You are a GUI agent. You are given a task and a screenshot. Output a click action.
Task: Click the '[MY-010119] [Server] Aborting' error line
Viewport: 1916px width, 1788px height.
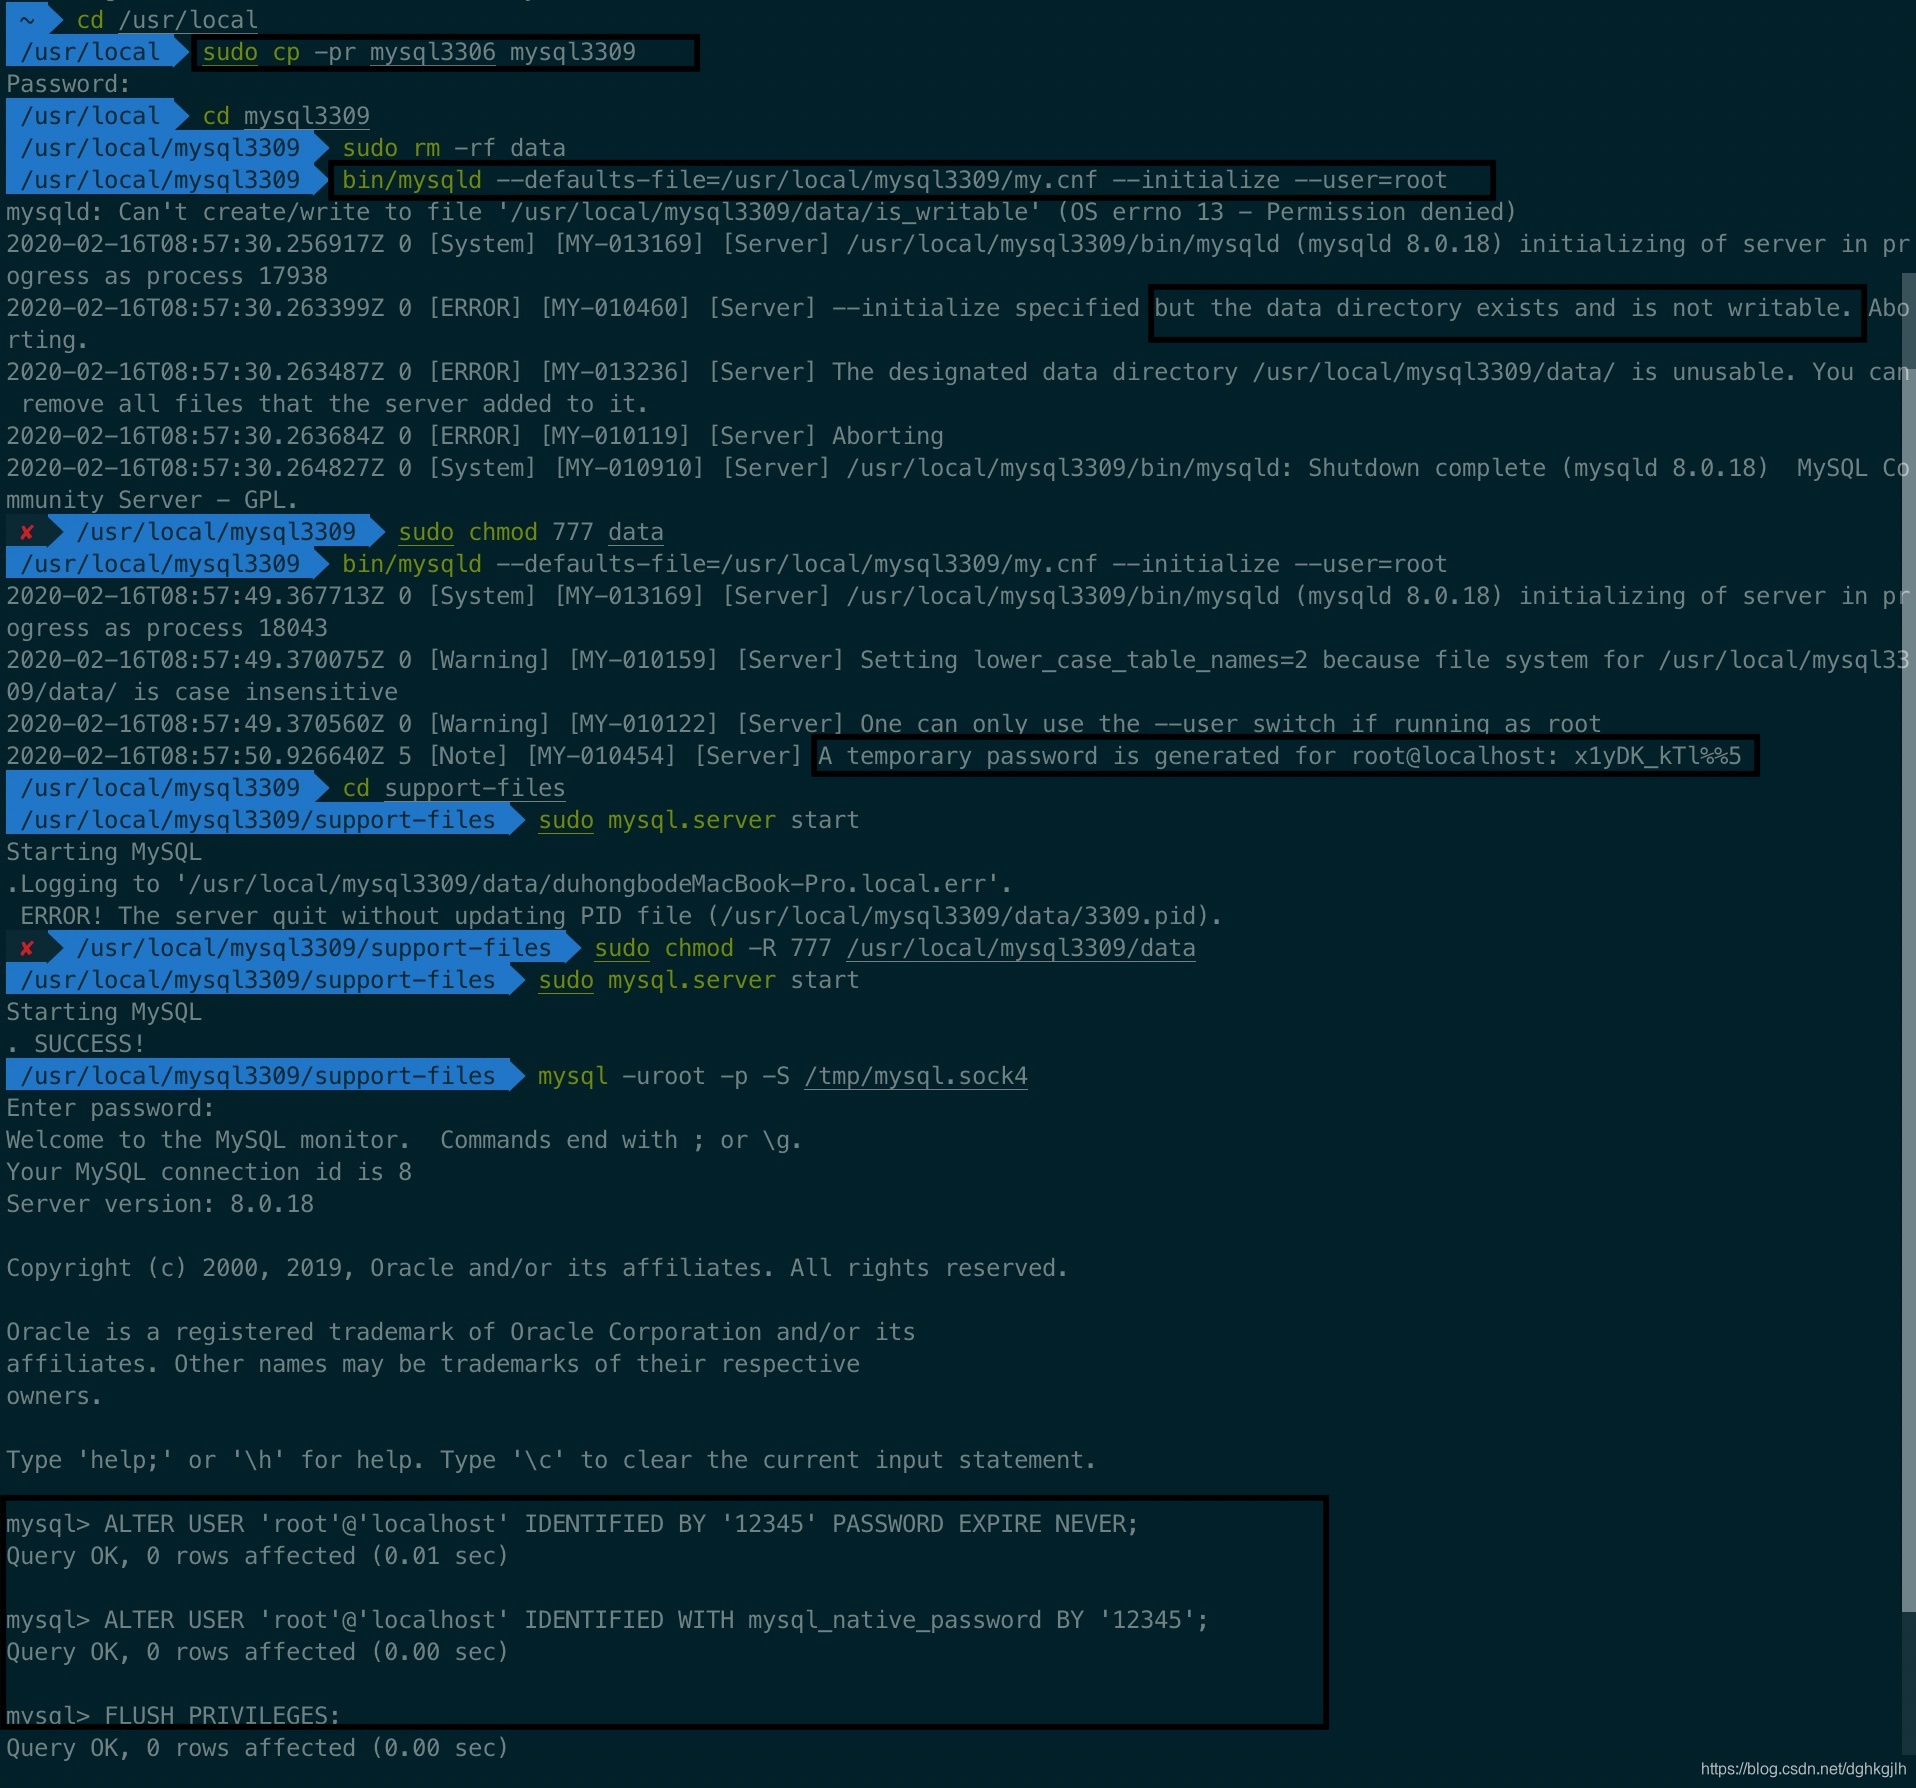pos(475,436)
